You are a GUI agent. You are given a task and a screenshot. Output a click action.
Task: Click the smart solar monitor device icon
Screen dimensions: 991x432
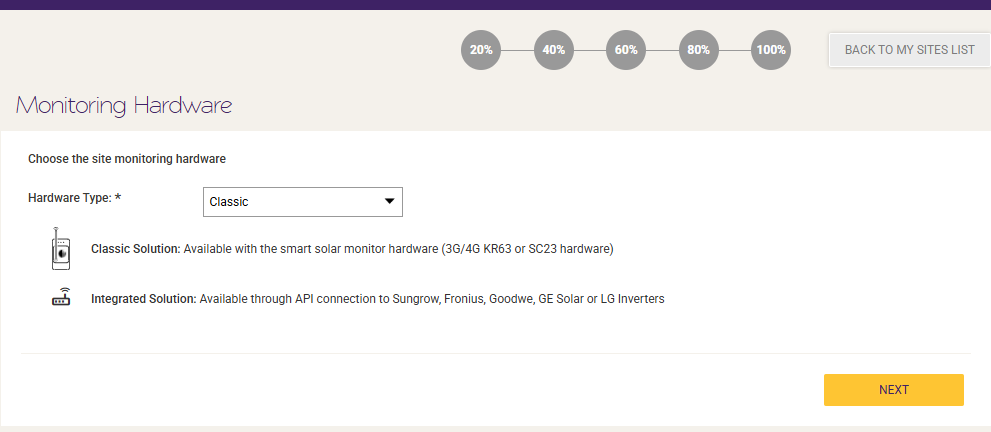pyautogui.click(x=61, y=249)
